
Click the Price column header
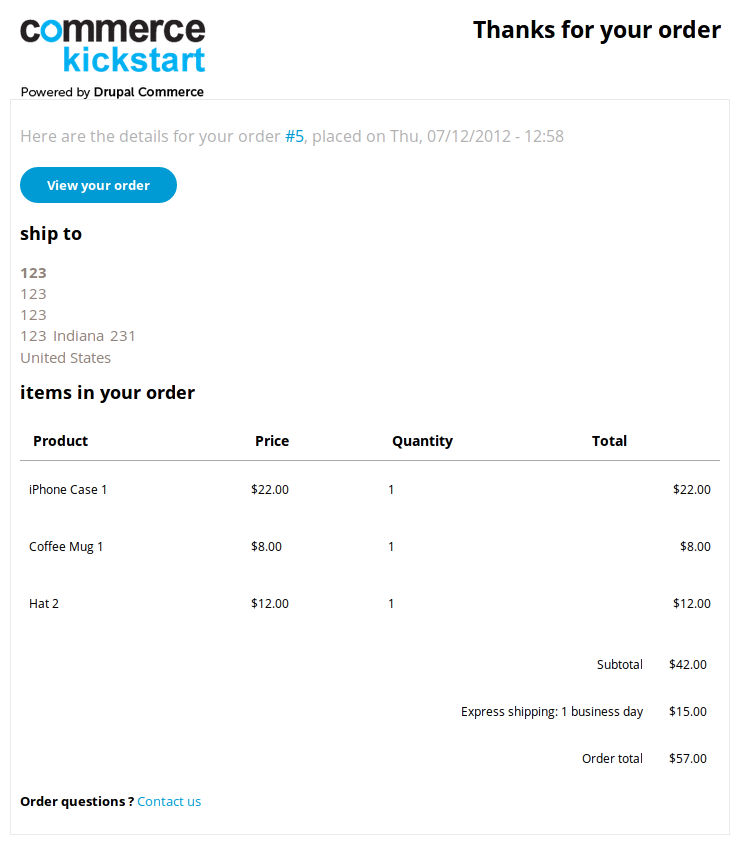click(272, 441)
